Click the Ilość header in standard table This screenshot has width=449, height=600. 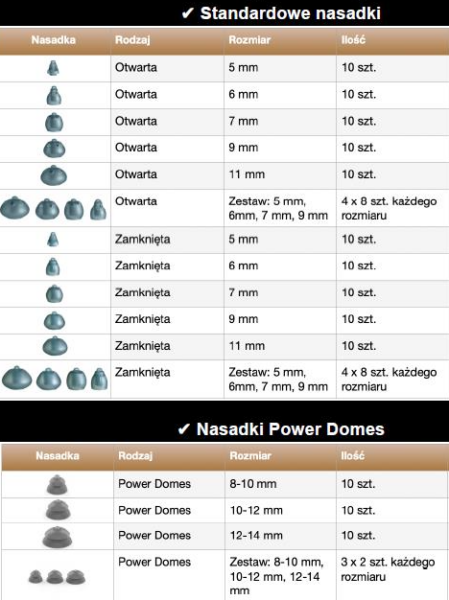(353, 40)
